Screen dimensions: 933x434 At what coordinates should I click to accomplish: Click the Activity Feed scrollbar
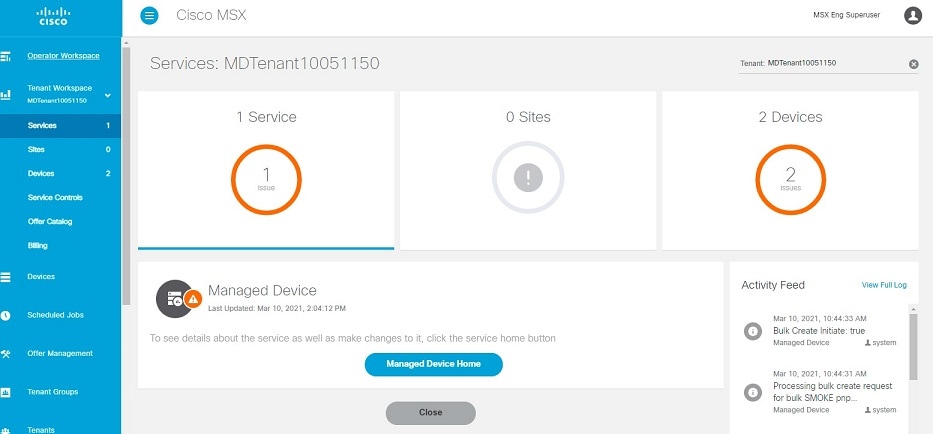pos(913,346)
